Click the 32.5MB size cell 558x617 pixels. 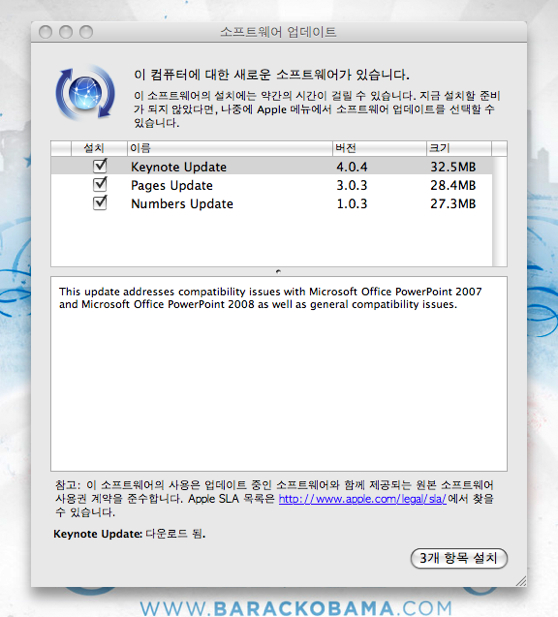(x=453, y=167)
